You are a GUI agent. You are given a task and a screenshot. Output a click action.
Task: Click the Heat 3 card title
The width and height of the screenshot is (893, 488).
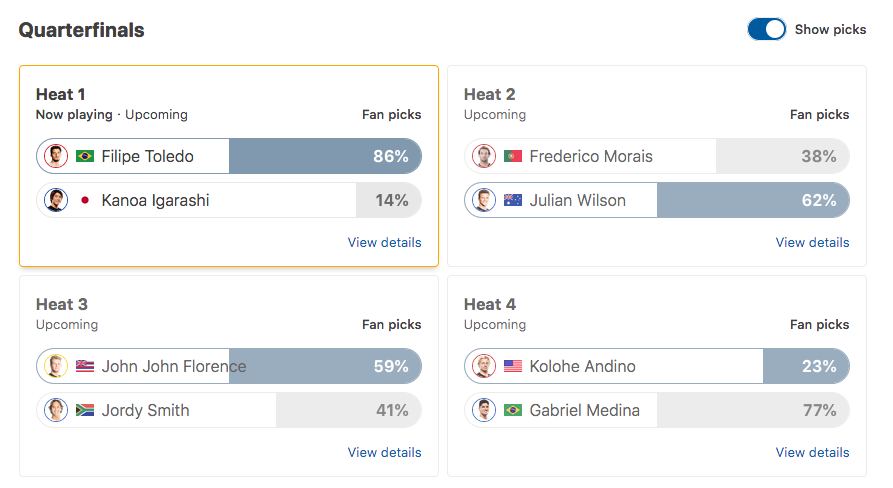(x=62, y=304)
